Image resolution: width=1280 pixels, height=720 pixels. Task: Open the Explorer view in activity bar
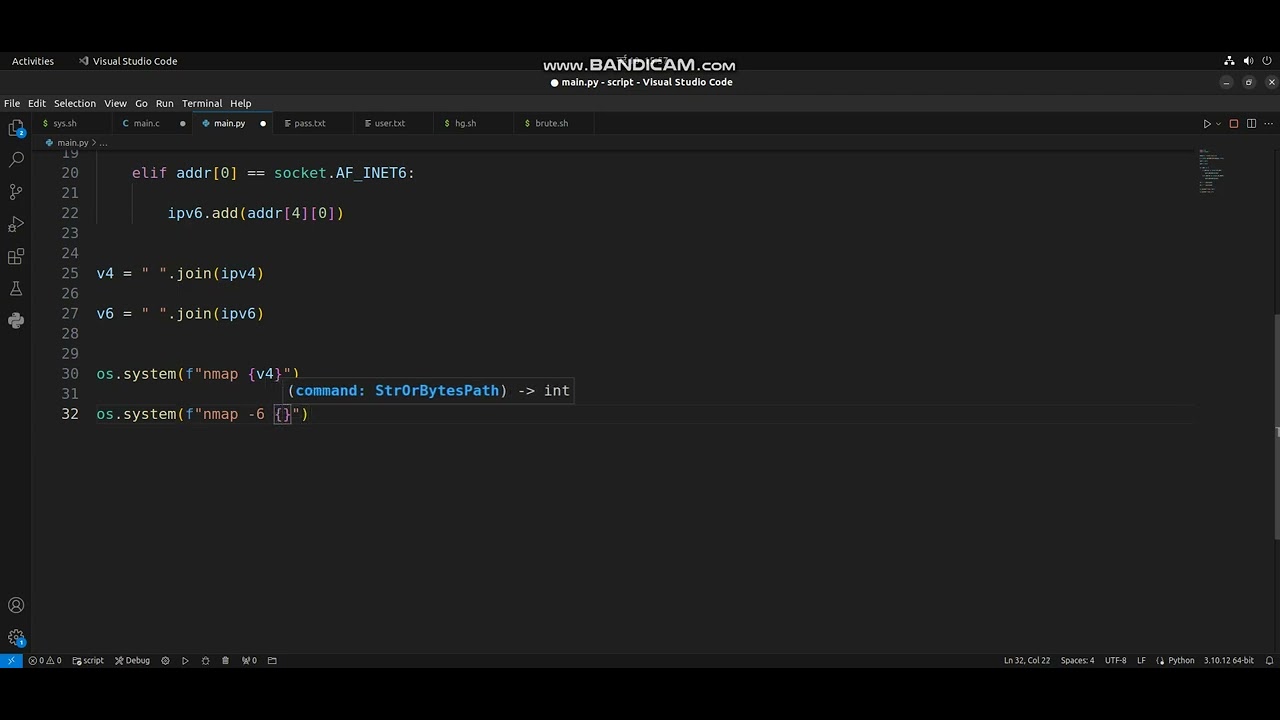point(16,128)
